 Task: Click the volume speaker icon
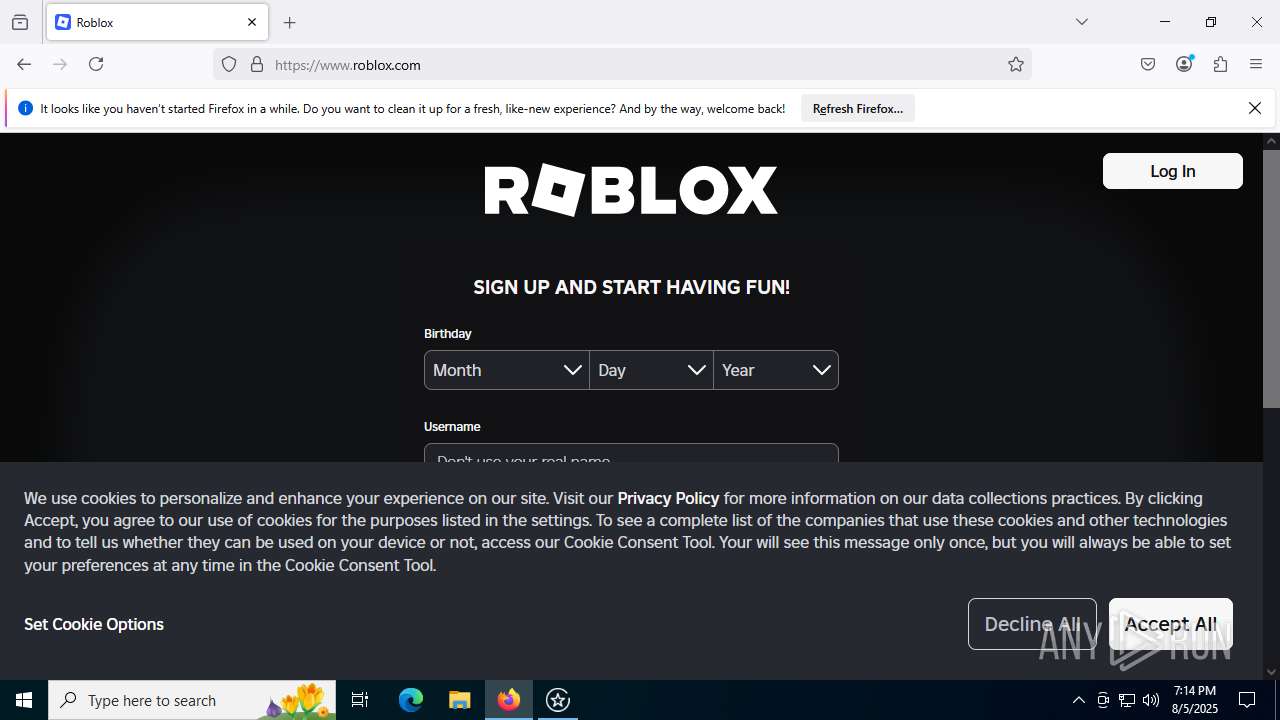(x=1151, y=700)
